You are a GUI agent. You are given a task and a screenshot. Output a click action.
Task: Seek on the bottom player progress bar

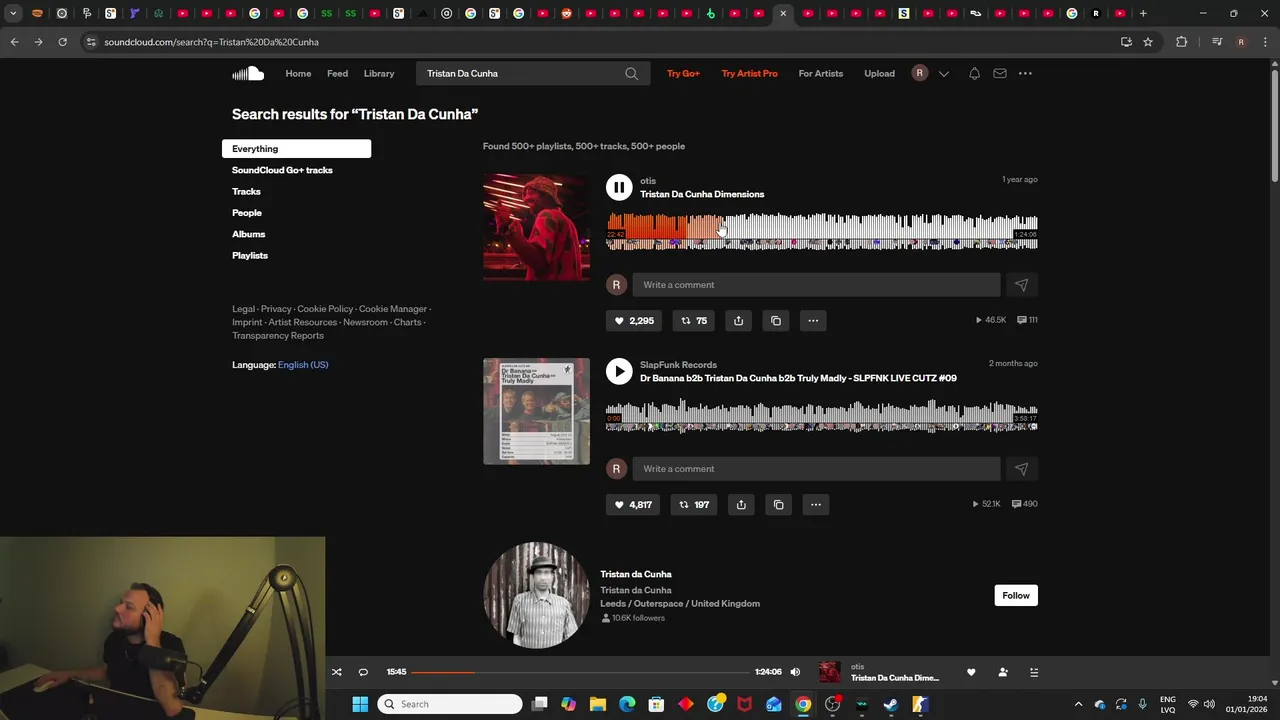[x=579, y=672]
